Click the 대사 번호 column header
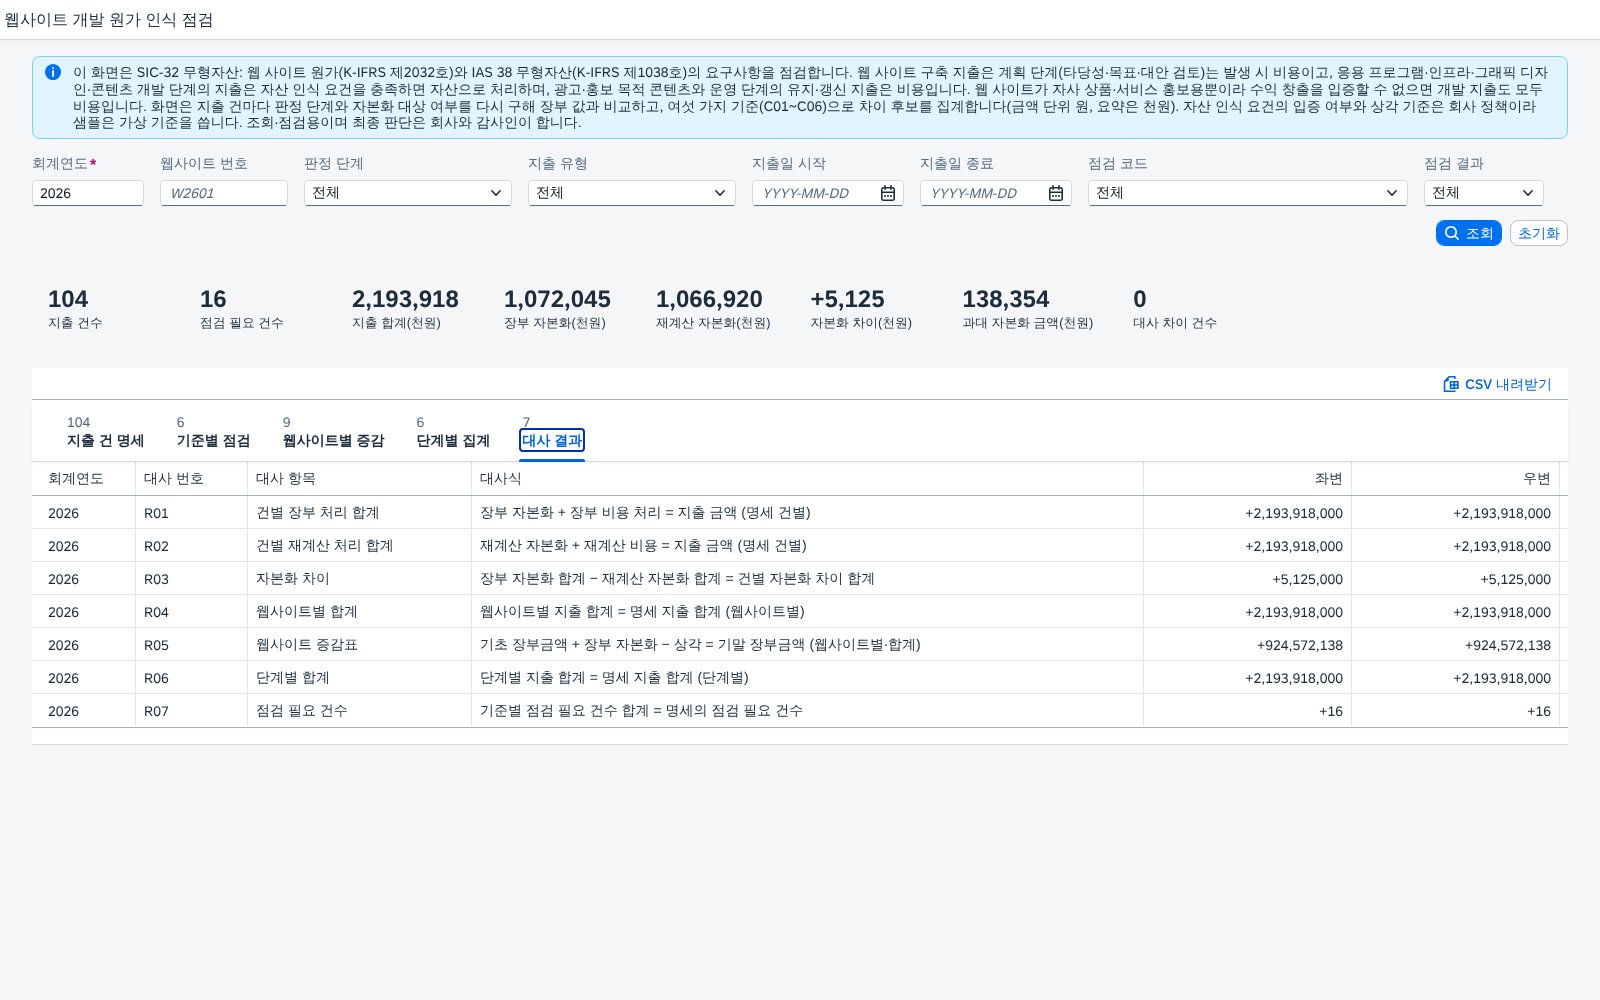Image resolution: width=1600 pixels, height=1000 pixels. 192,479
